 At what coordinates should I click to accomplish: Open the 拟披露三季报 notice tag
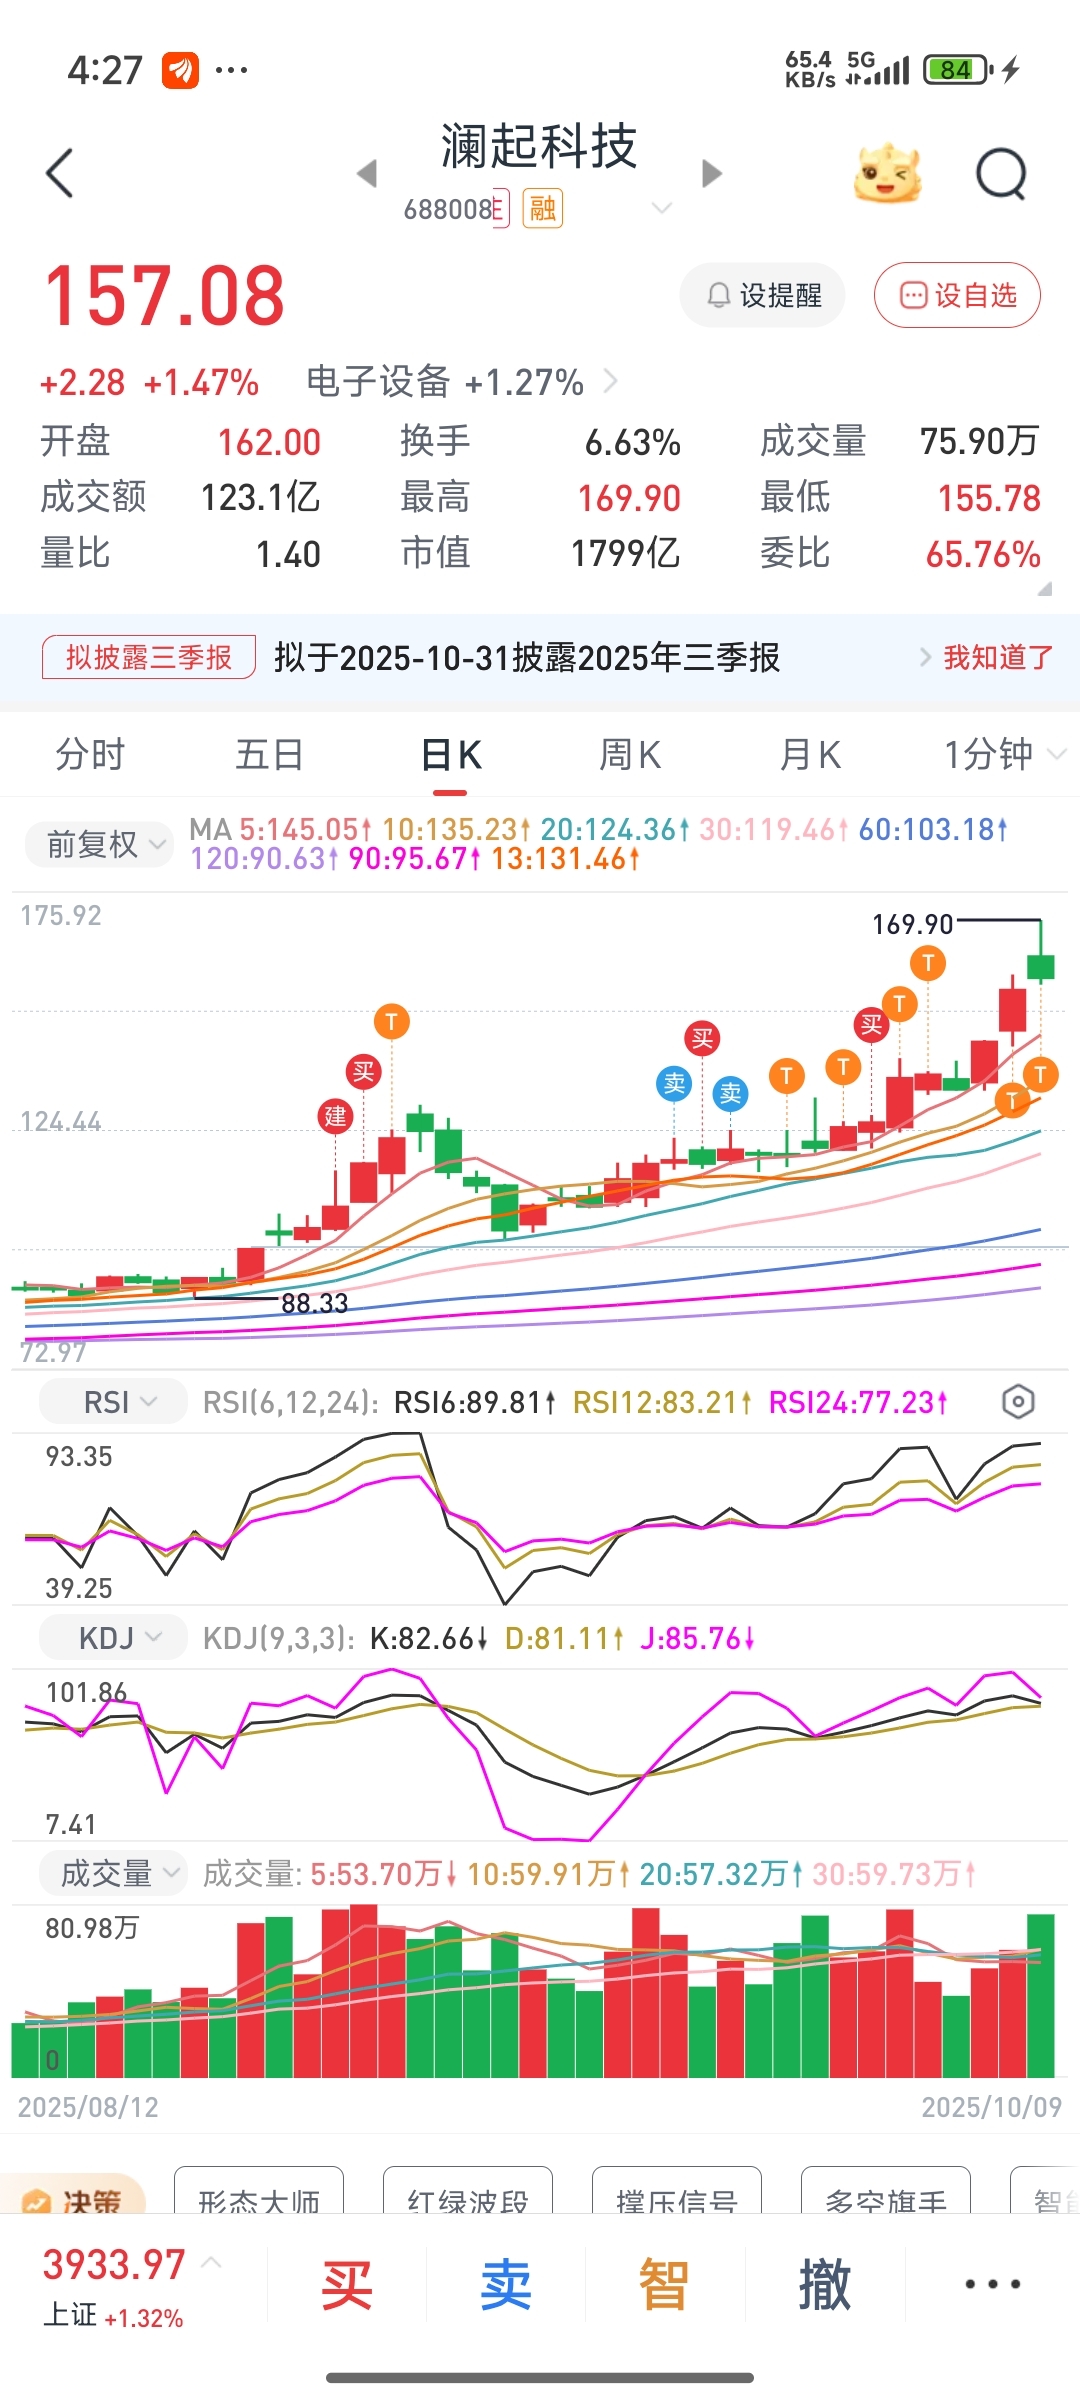point(148,657)
